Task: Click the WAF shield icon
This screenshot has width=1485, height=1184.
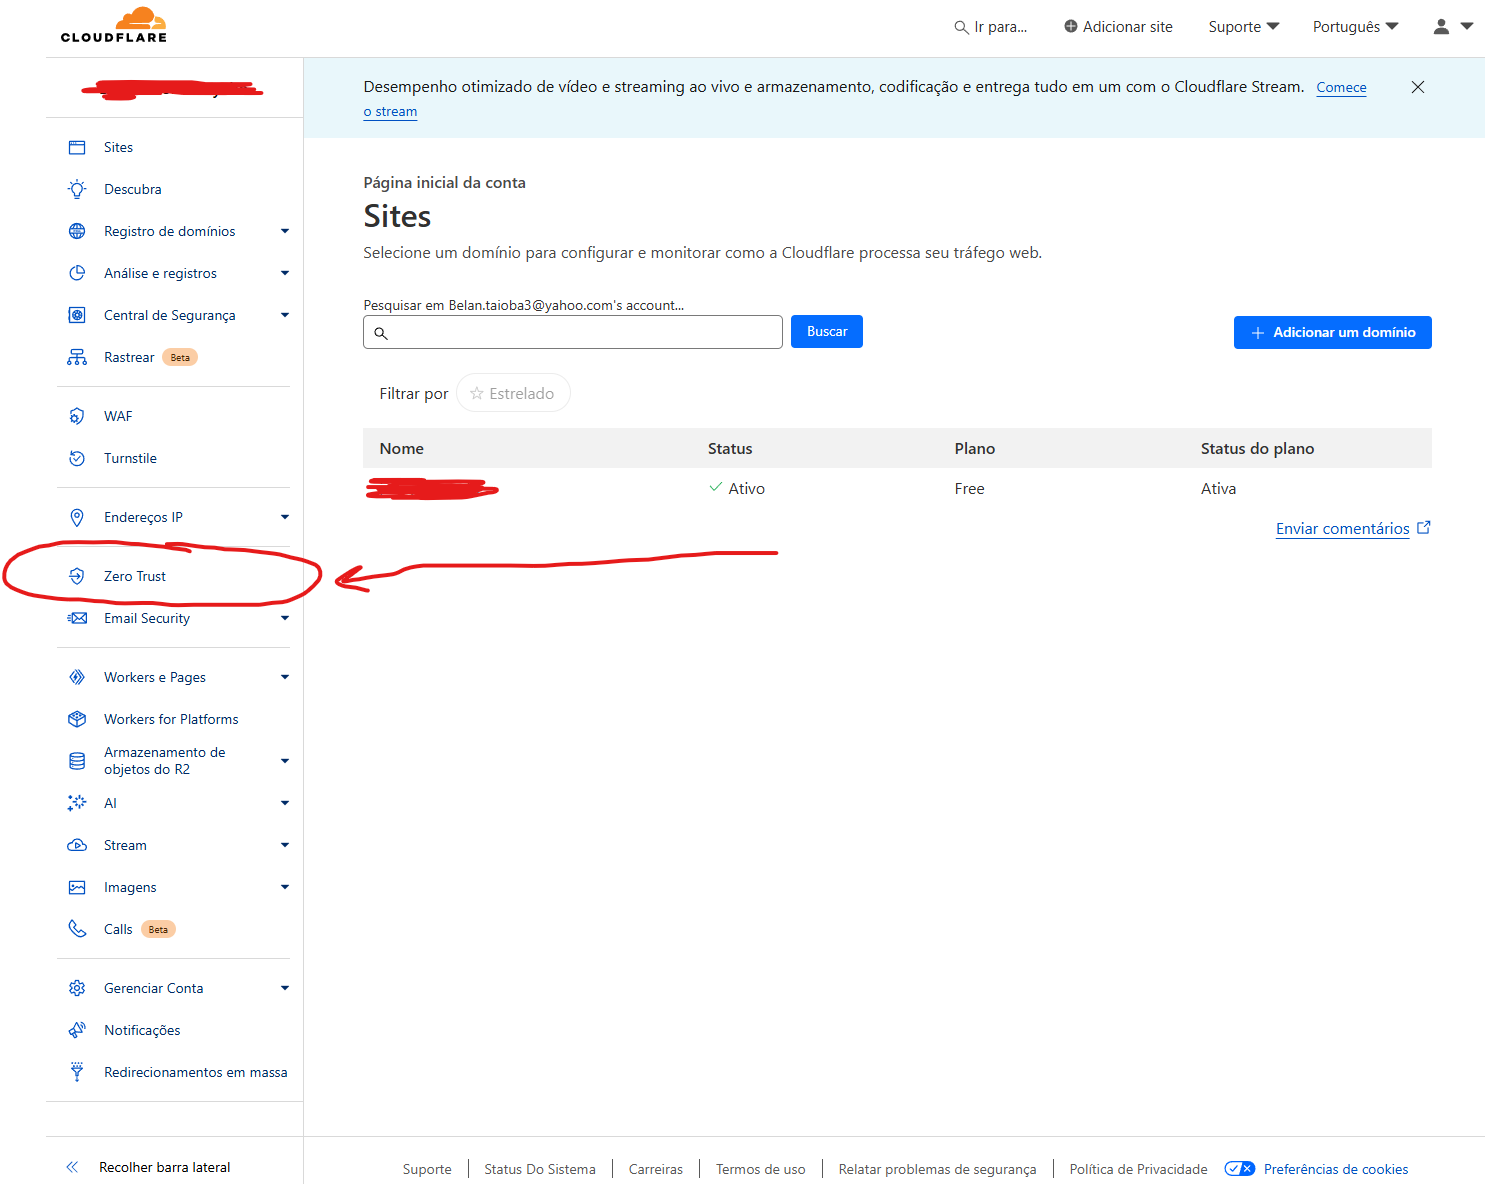Action: (77, 416)
